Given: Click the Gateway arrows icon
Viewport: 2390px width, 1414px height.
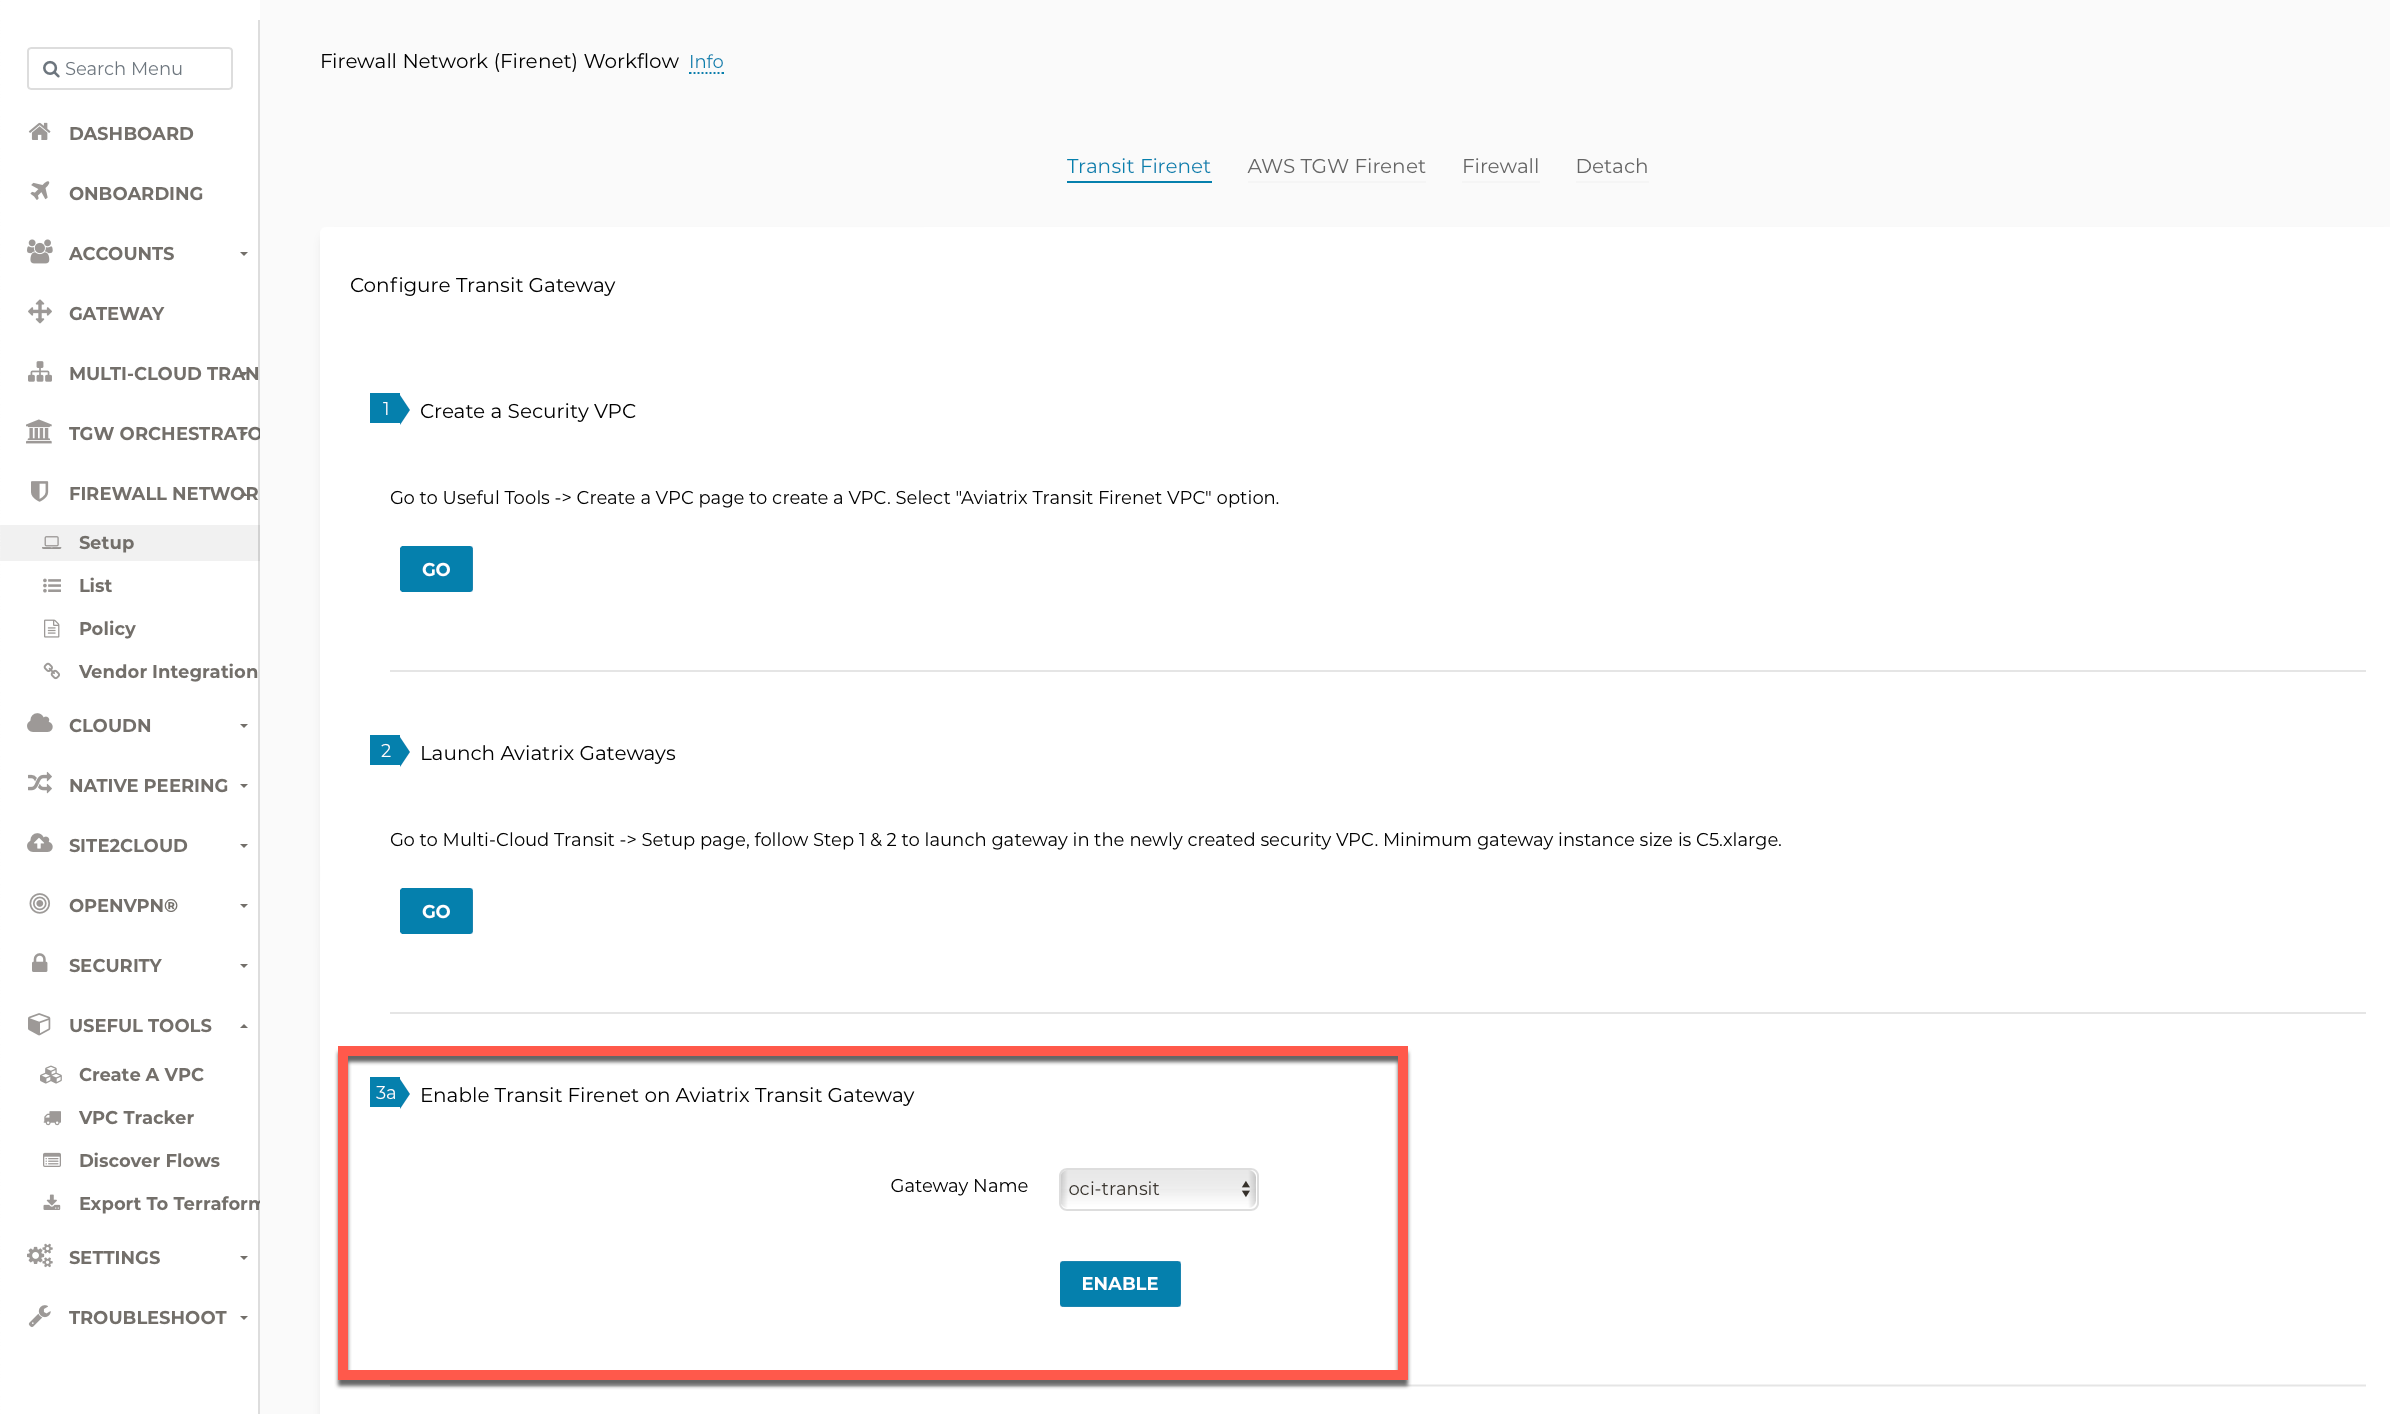Looking at the screenshot, I should click(x=40, y=312).
